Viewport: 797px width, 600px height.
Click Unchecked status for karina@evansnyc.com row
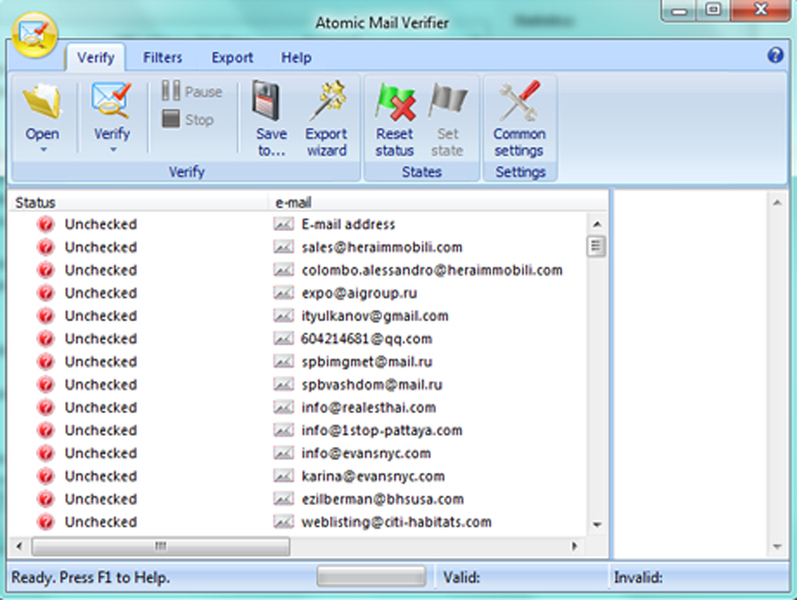pyautogui.click(x=101, y=476)
